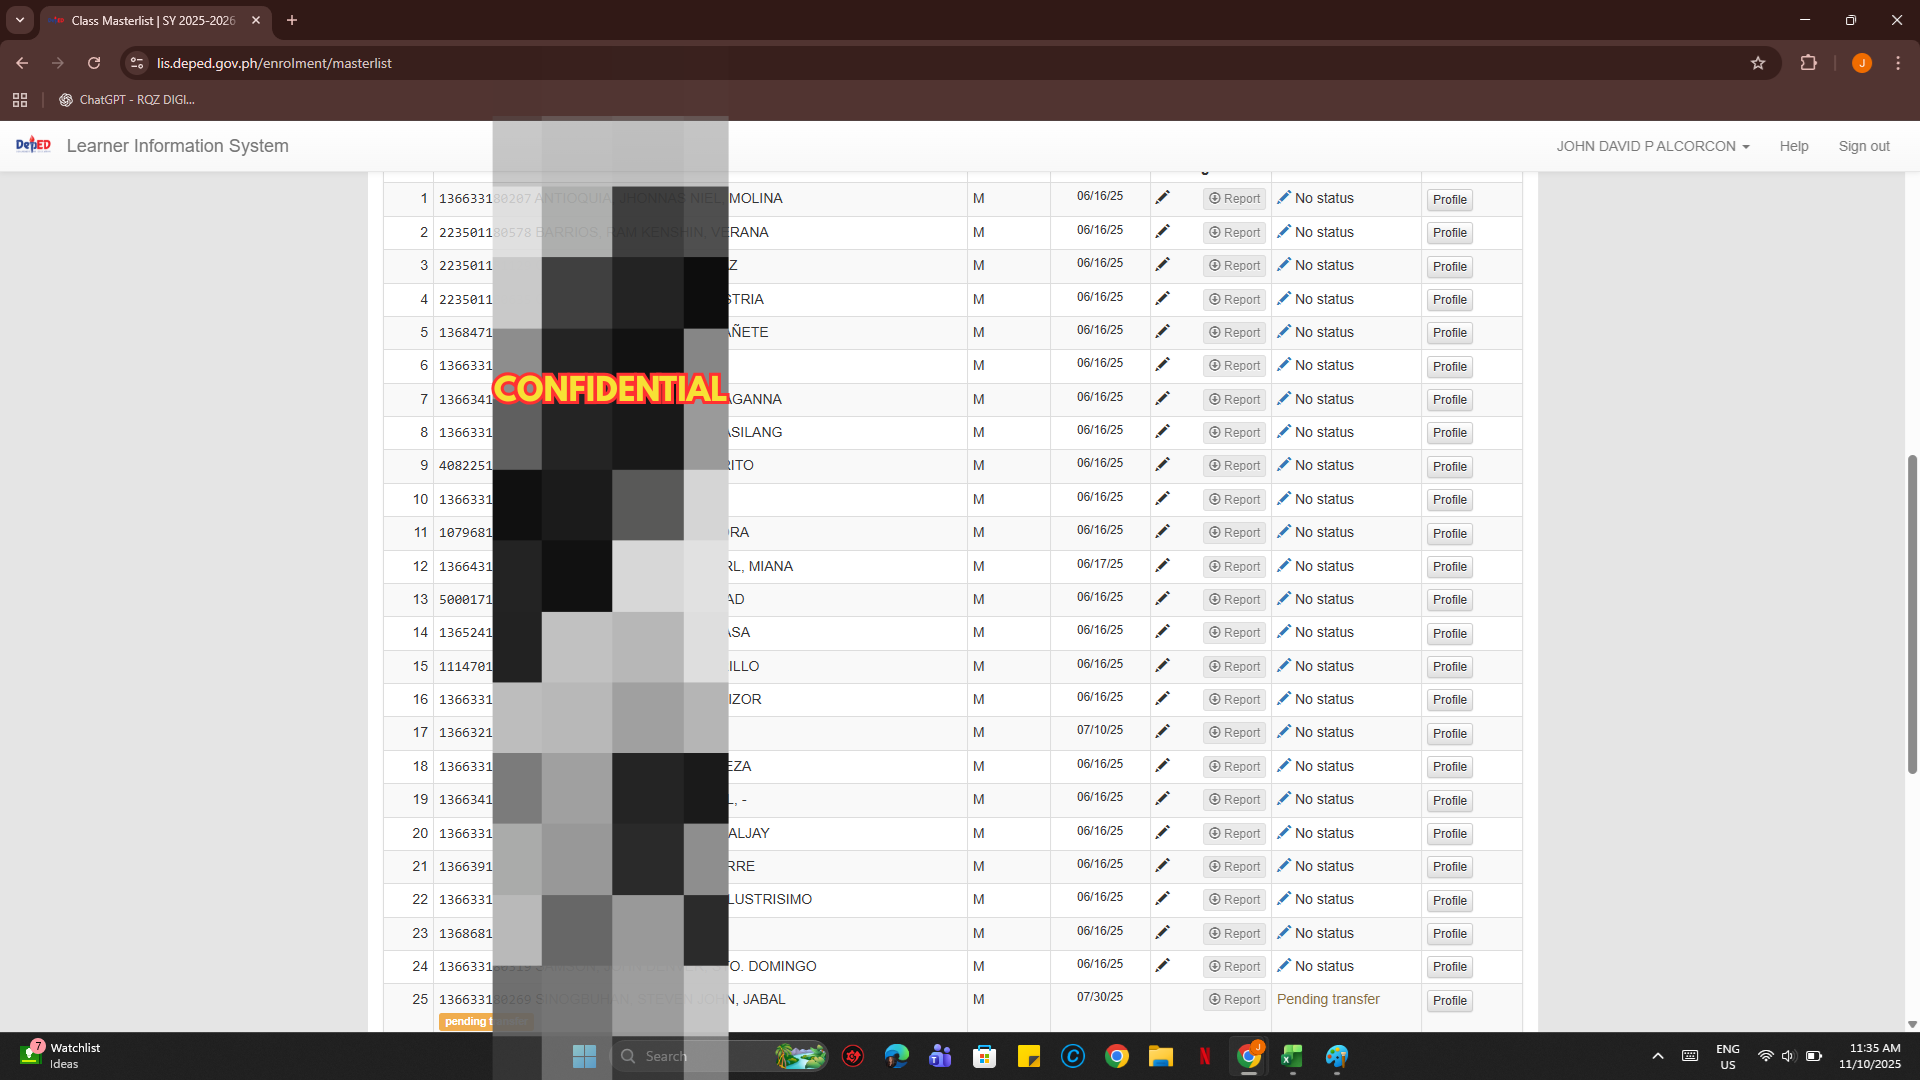
Task: Click the Sign out link
Action: tap(1863, 146)
